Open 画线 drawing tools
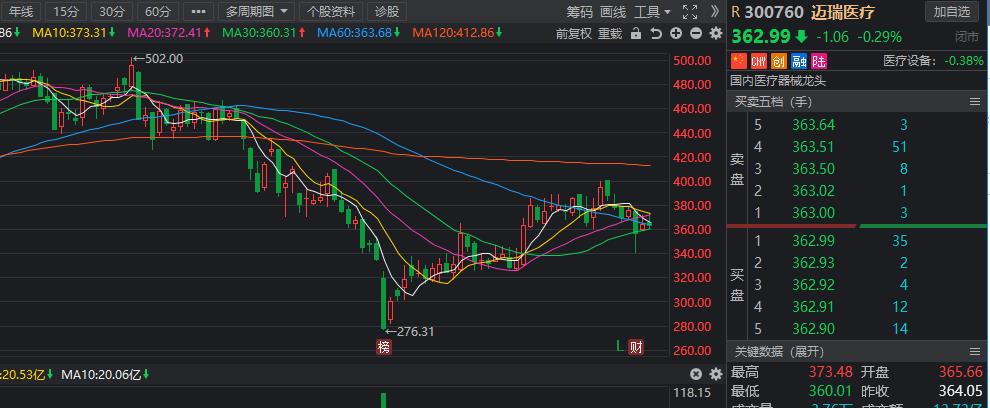 tap(612, 11)
